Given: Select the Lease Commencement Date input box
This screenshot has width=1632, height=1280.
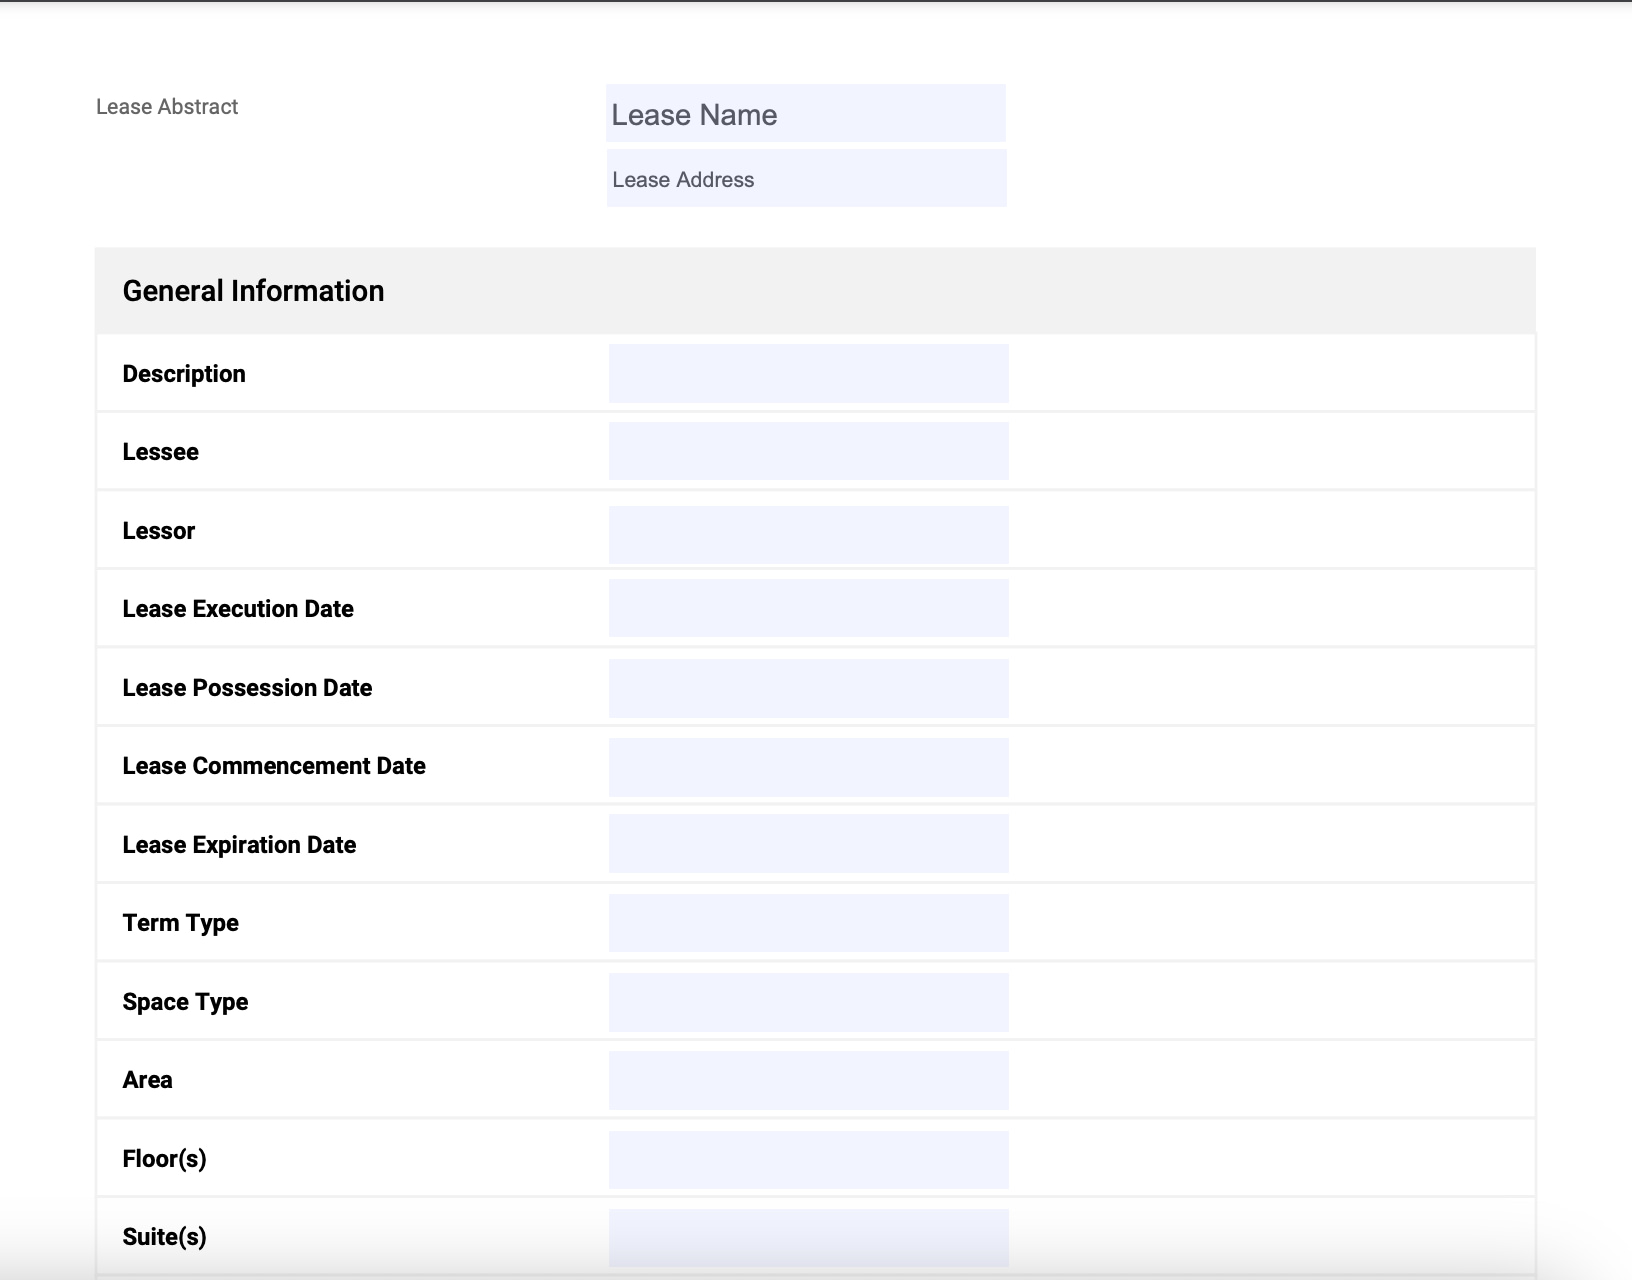Looking at the screenshot, I should (x=808, y=767).
